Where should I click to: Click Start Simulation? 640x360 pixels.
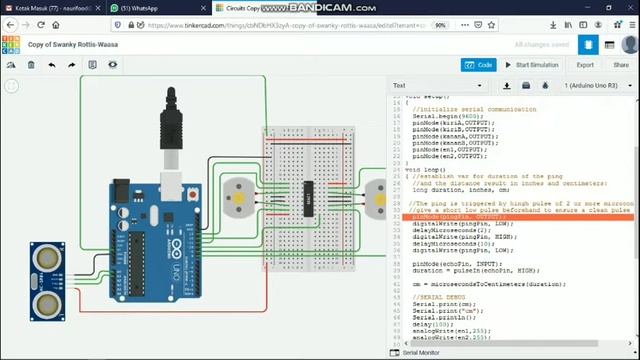point(532,65)
